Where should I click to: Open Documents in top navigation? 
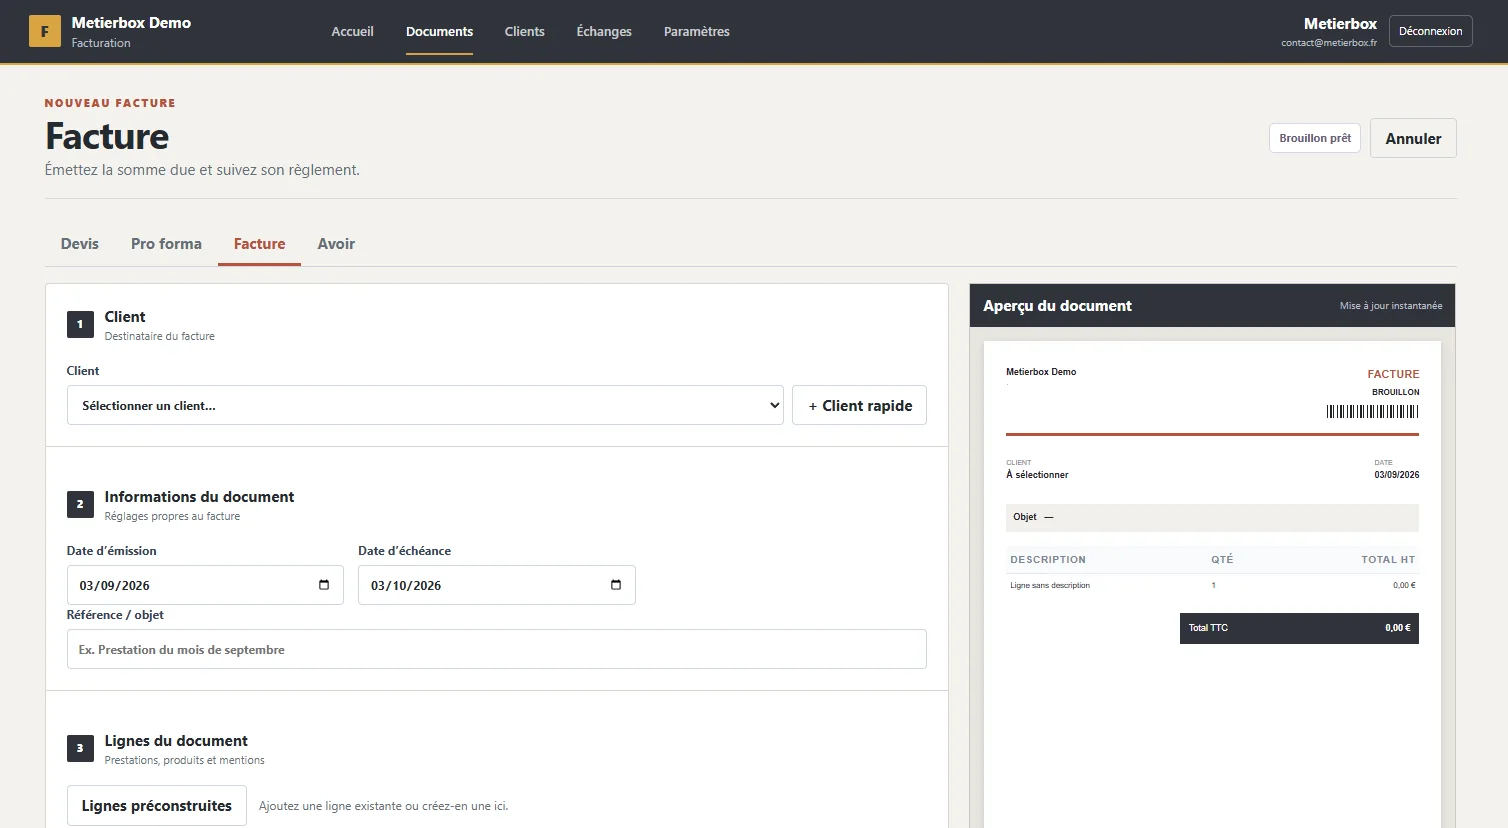[439, 31]
